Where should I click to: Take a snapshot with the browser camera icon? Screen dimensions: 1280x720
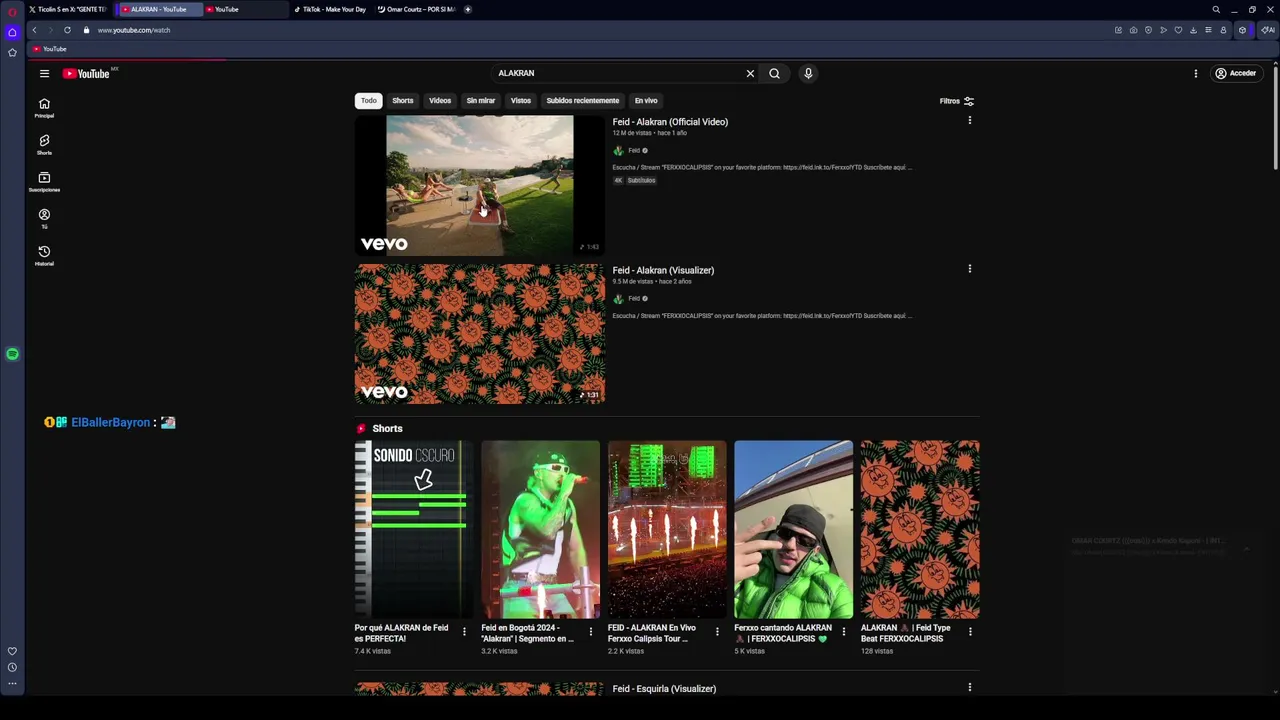[x=1133, y=30]
